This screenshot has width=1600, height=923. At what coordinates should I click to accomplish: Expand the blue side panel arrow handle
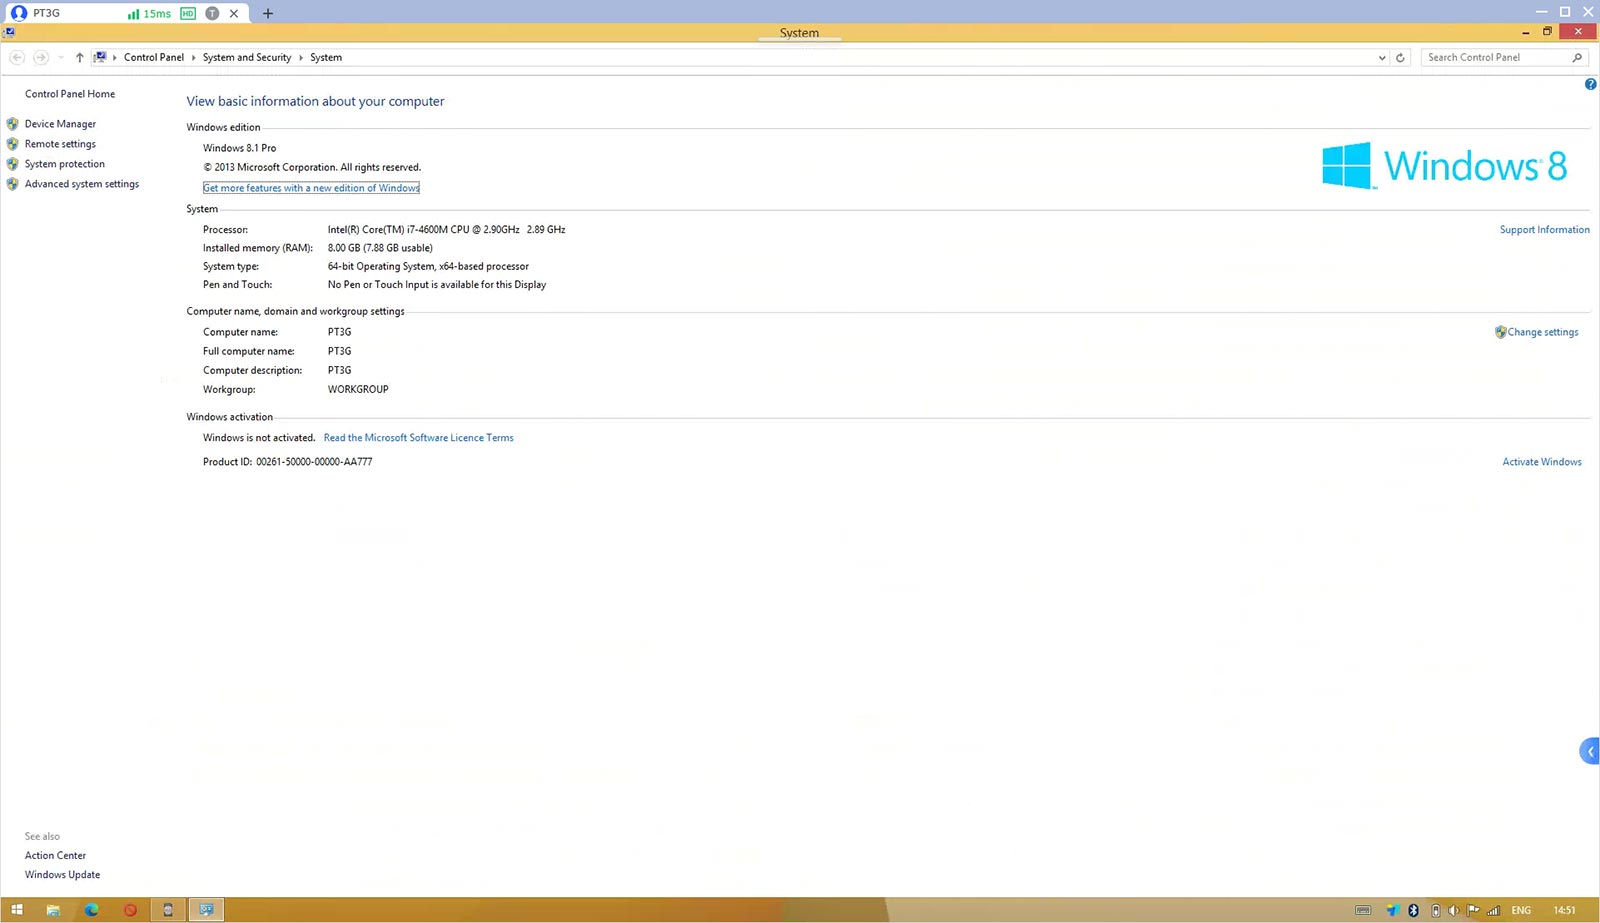[1590, 751]
